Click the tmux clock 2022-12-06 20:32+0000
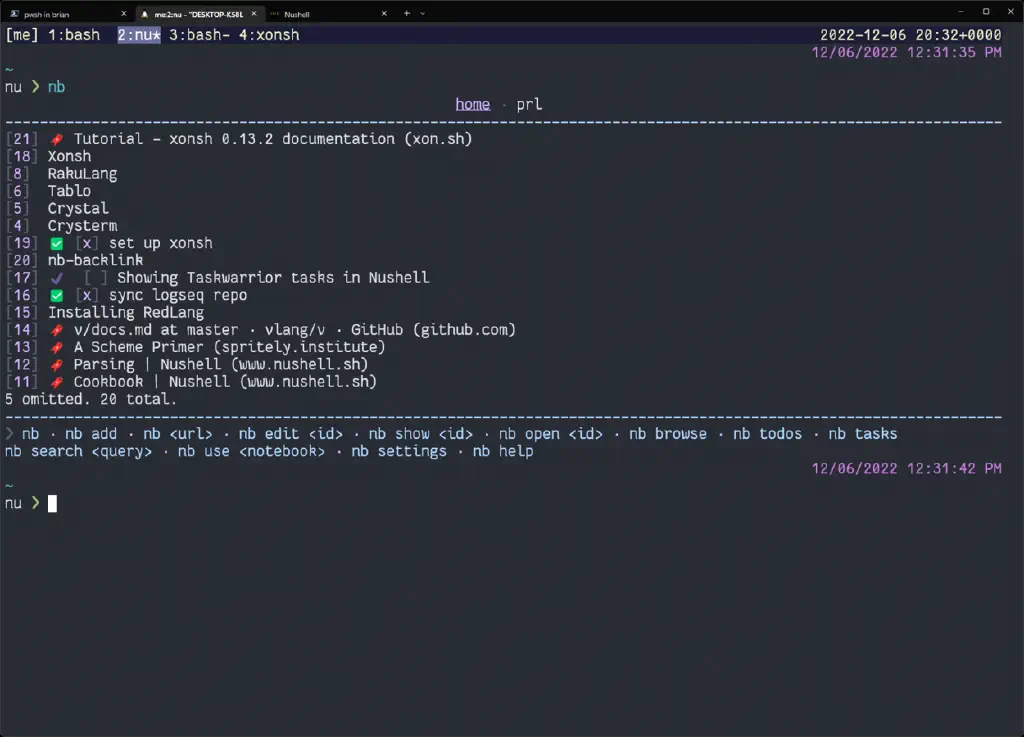 910,35
